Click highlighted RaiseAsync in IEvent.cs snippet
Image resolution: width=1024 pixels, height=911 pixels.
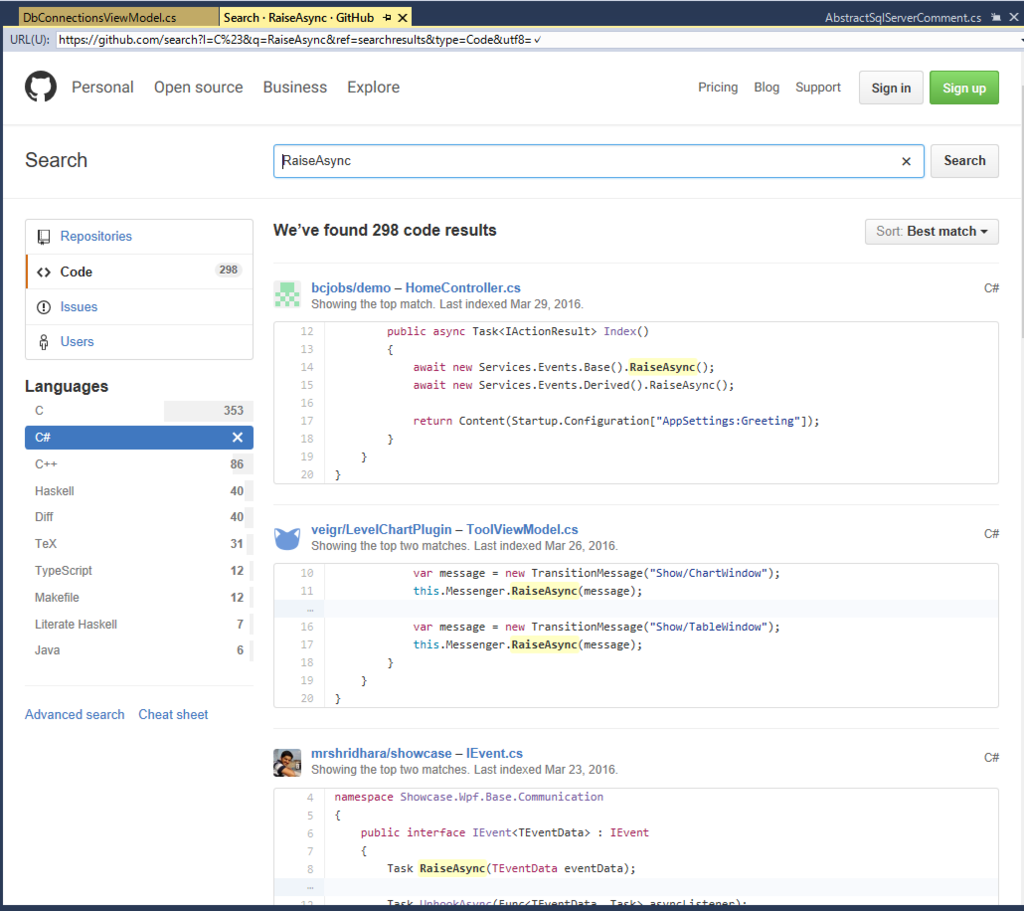(x=452, y=869)
